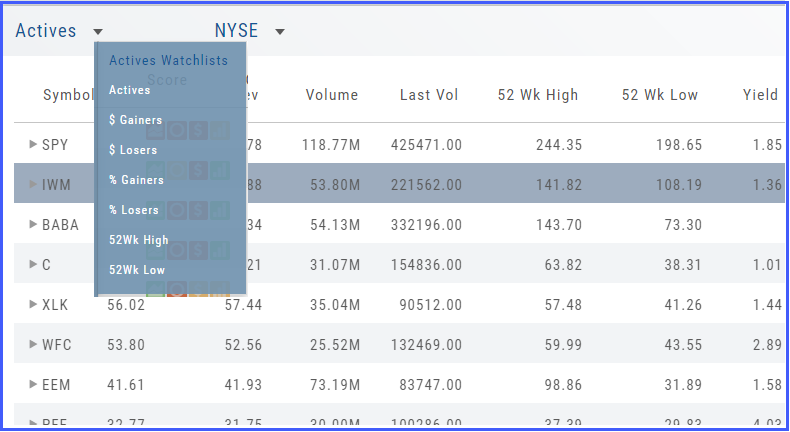The height and width of the screenshot is (432, 790).
Task: Expand the IWM row triangle
Action: [33, 185]
